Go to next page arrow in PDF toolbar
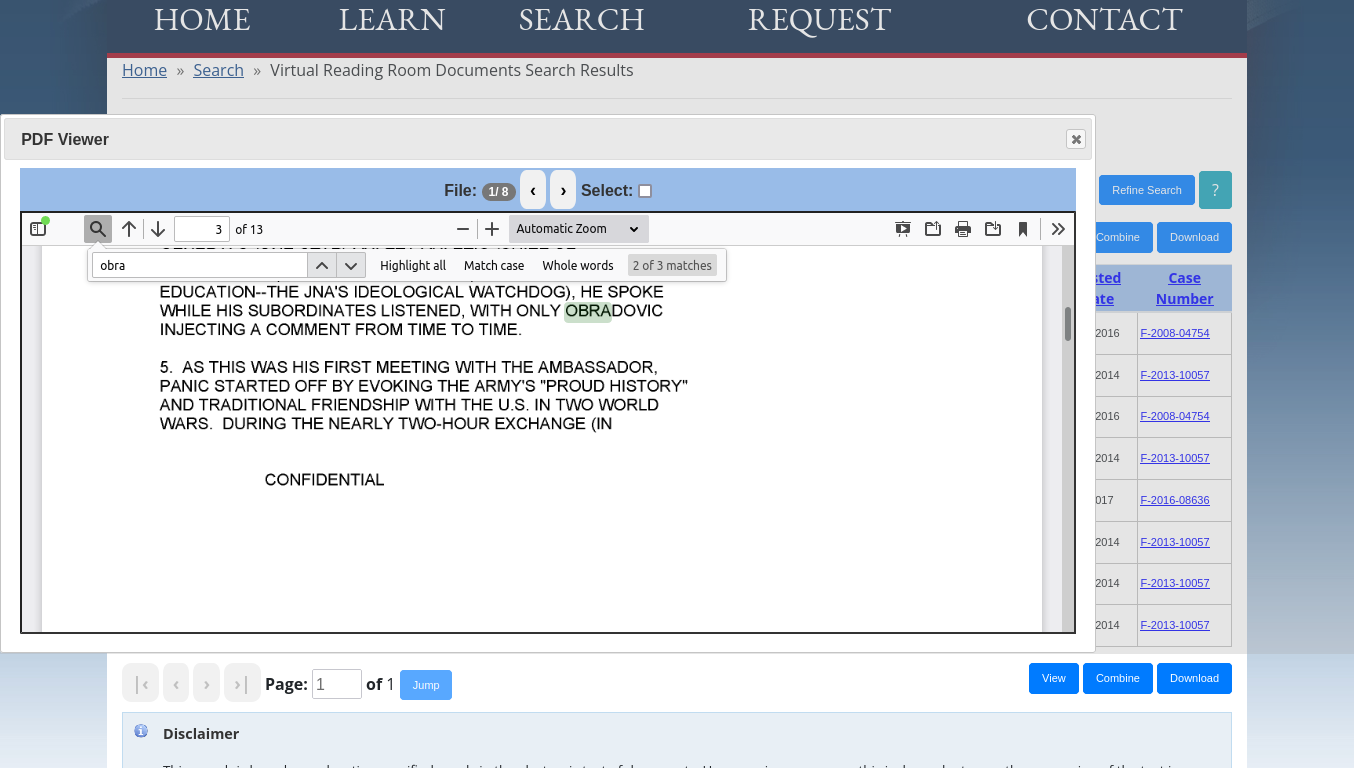 (x=158, y=229)
